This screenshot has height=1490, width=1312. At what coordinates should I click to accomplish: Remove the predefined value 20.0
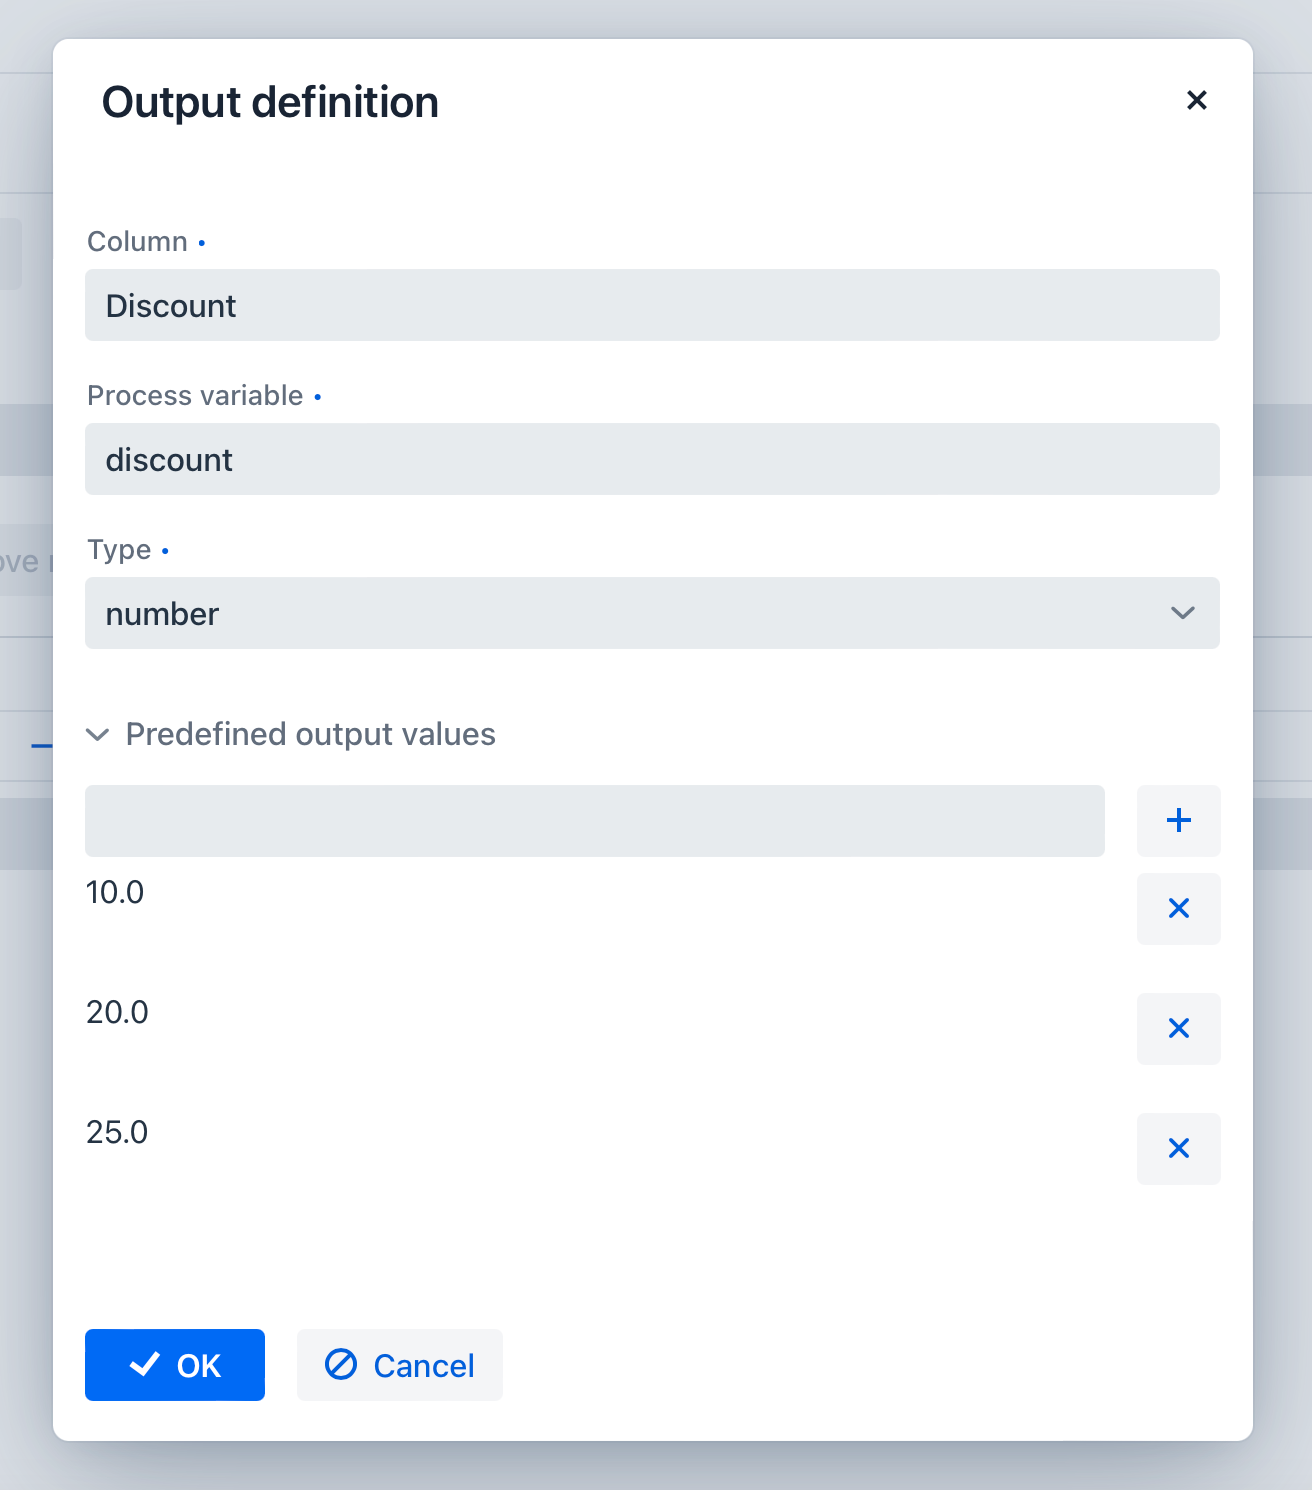coord(1178,1029)
